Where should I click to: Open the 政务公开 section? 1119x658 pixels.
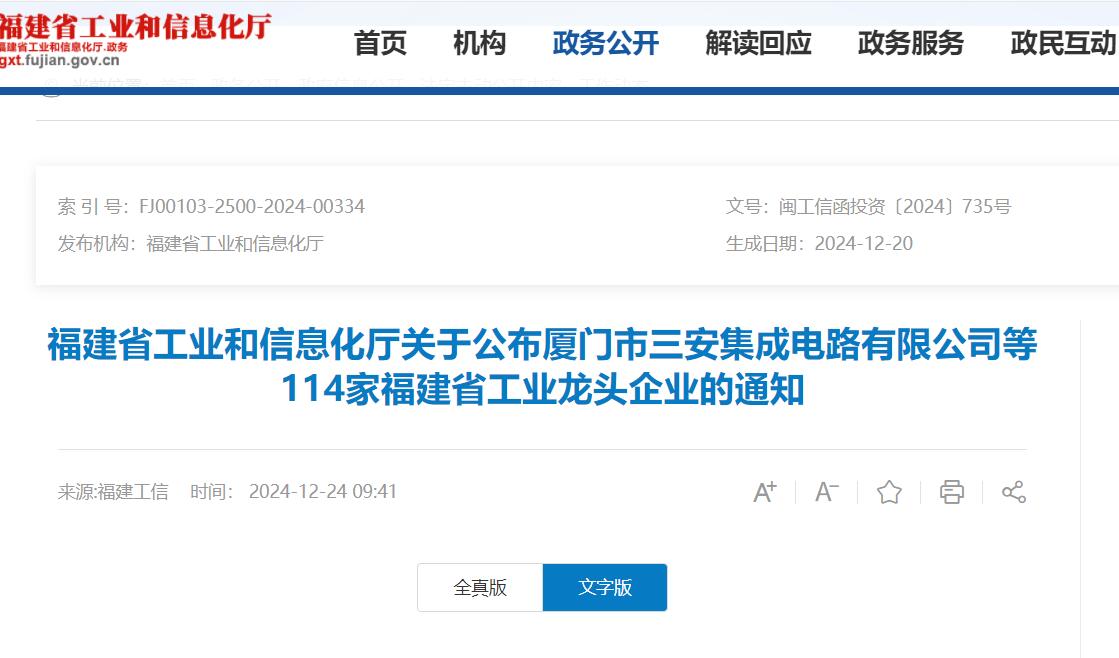(605, 44)
